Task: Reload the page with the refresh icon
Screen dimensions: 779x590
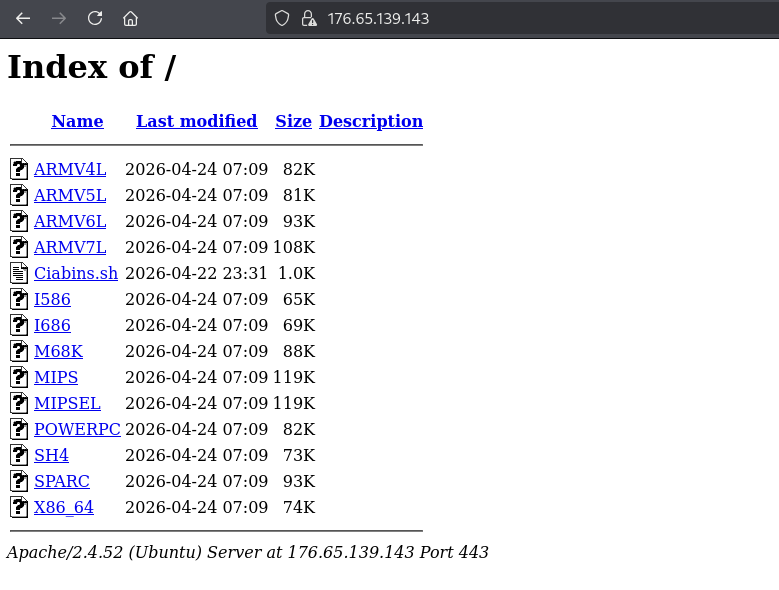Action: click(x=94, y=19)
